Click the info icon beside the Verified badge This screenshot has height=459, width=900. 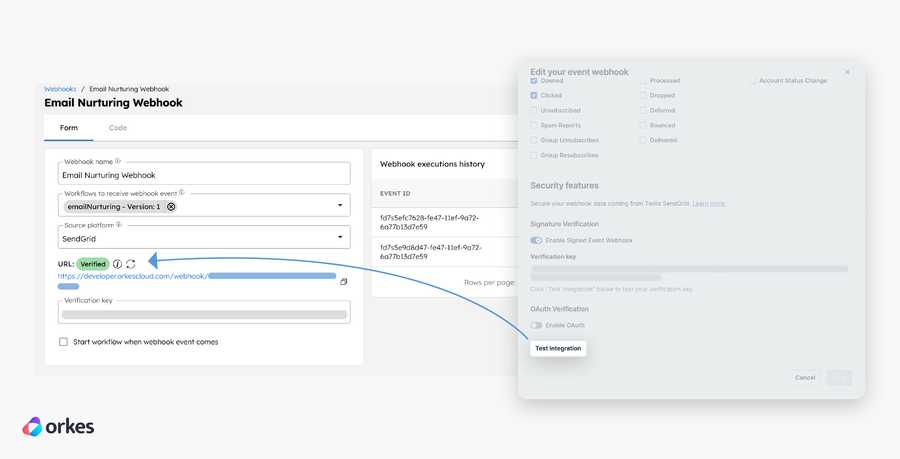pyautogui.click(x=117, y=264)
